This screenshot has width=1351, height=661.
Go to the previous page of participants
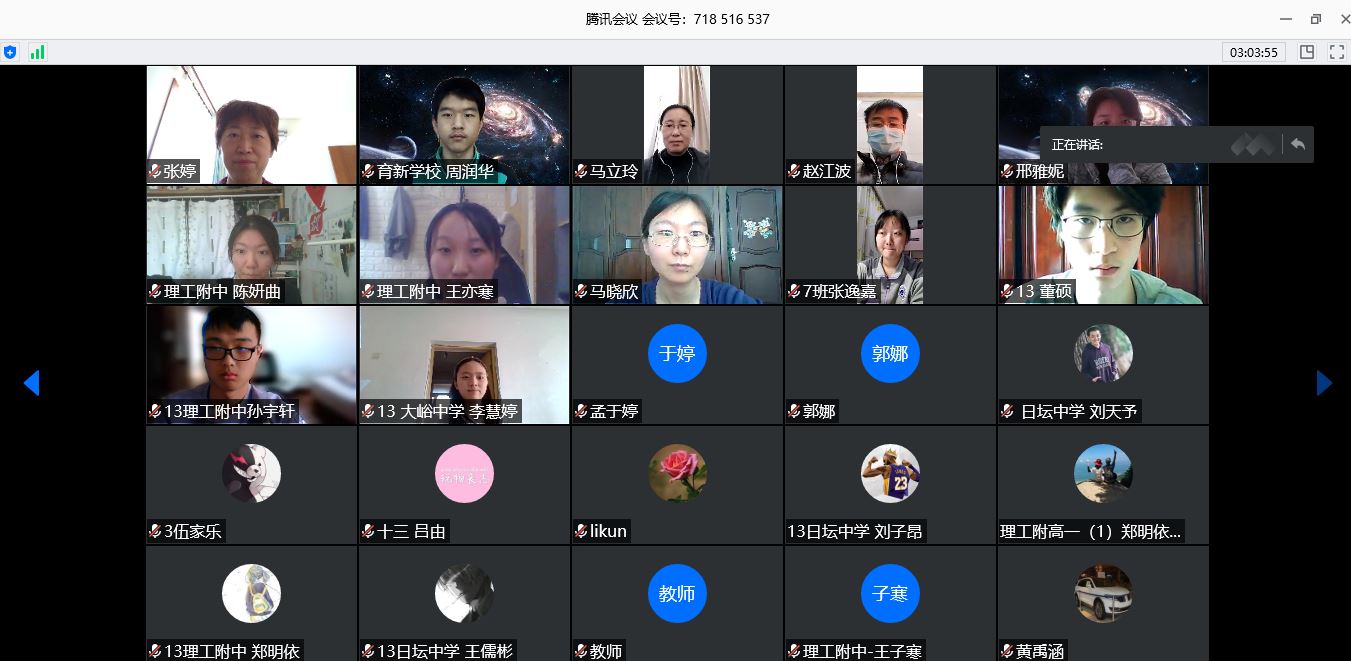click(x=31, y=382)
